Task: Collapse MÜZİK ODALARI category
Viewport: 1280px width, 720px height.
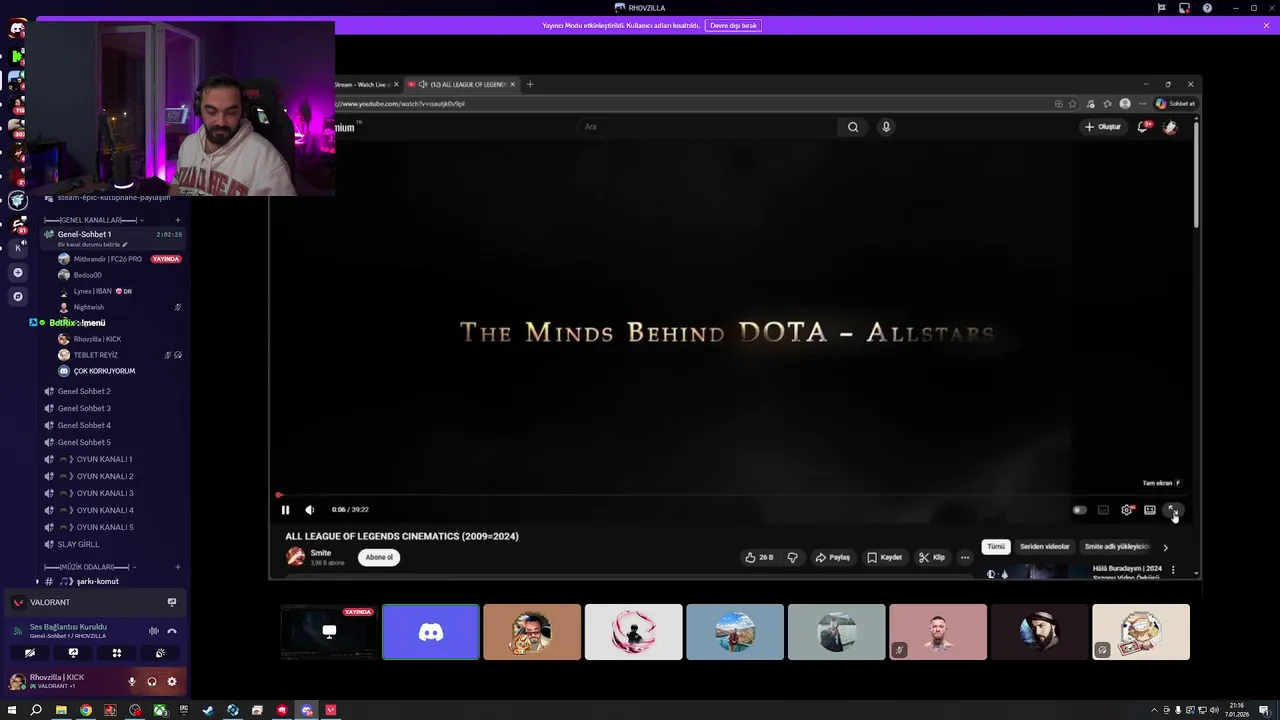Action: (91, 567)
